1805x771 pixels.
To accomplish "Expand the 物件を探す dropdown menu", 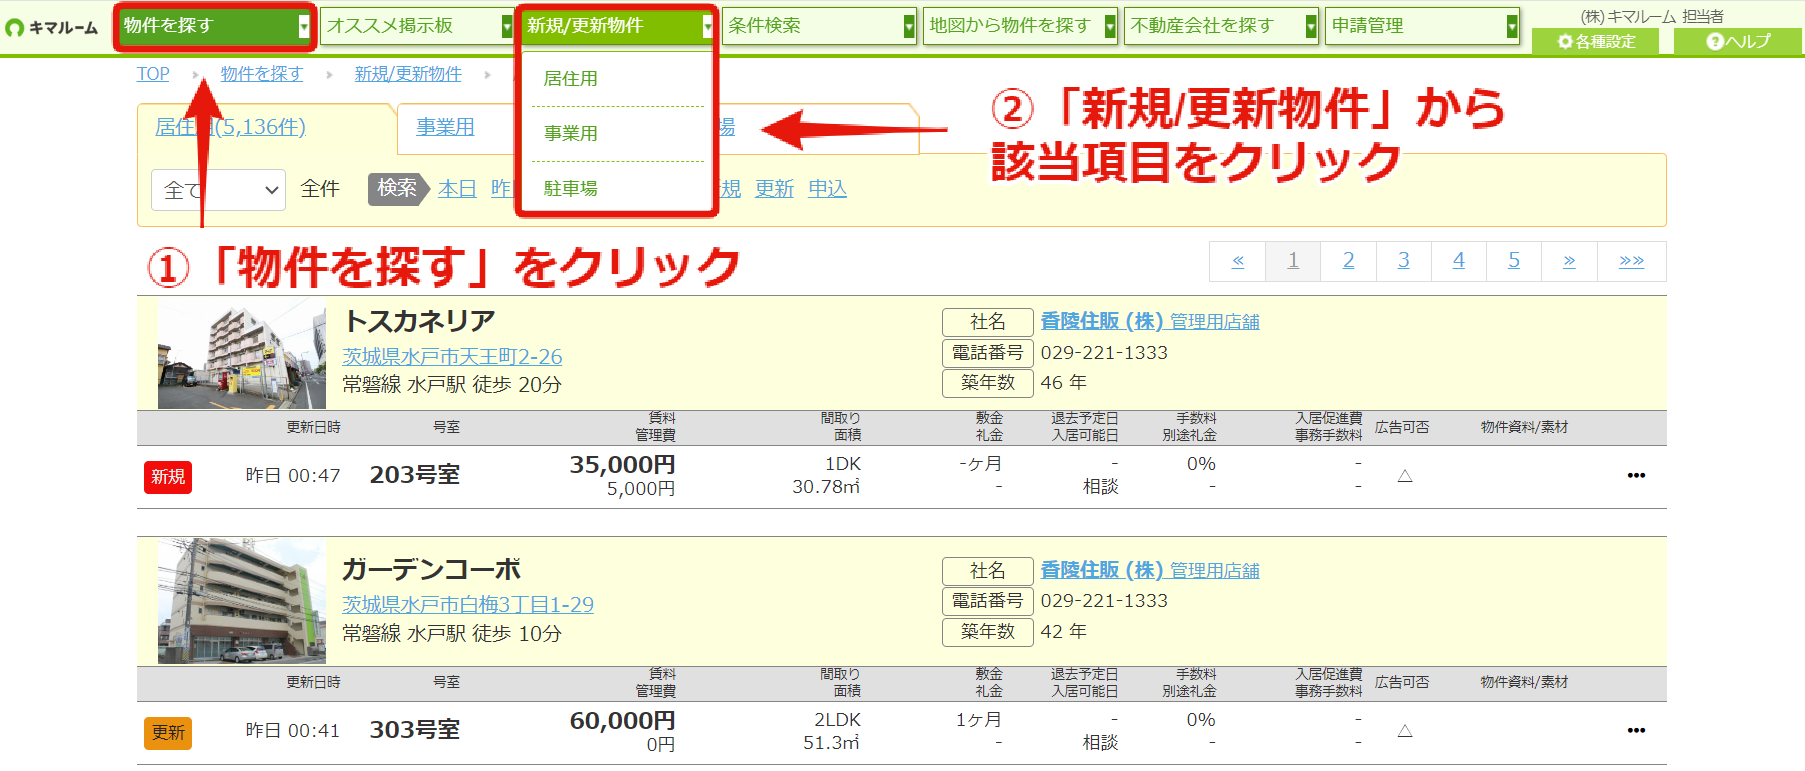I will [x=304, y=27].
